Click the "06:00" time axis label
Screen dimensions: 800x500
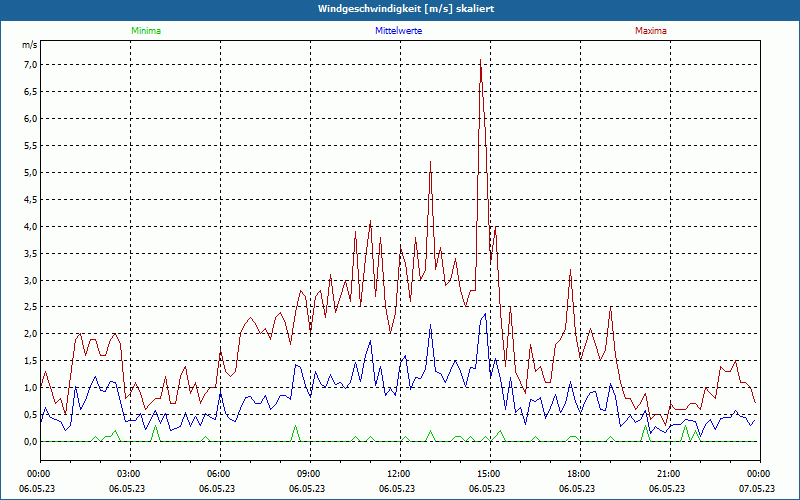pyautogui.click(x=220, y=474)
